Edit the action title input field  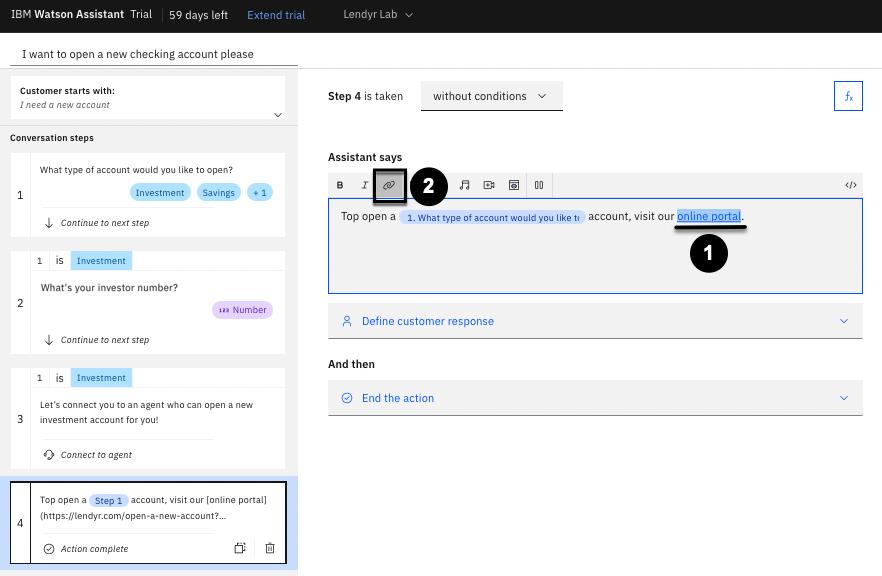coord(154,54)
